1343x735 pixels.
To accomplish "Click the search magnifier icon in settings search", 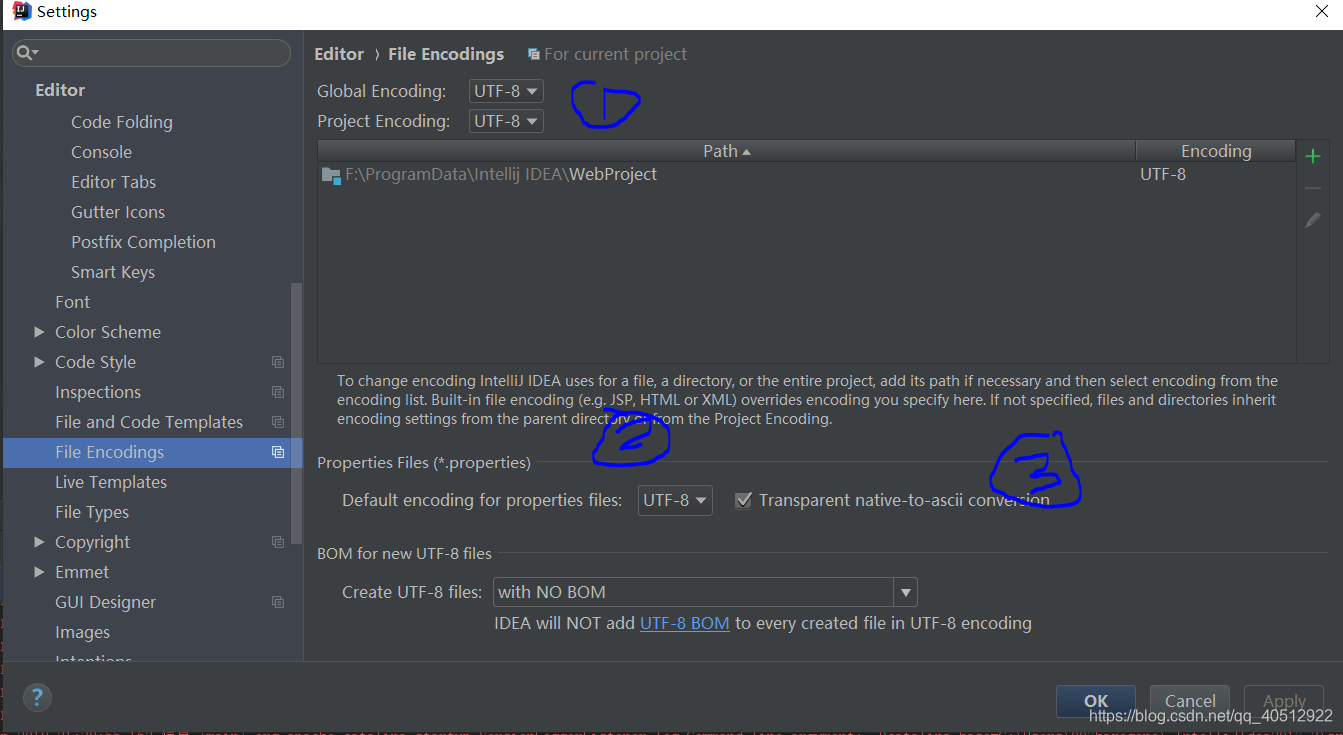I will click(26, 53).
